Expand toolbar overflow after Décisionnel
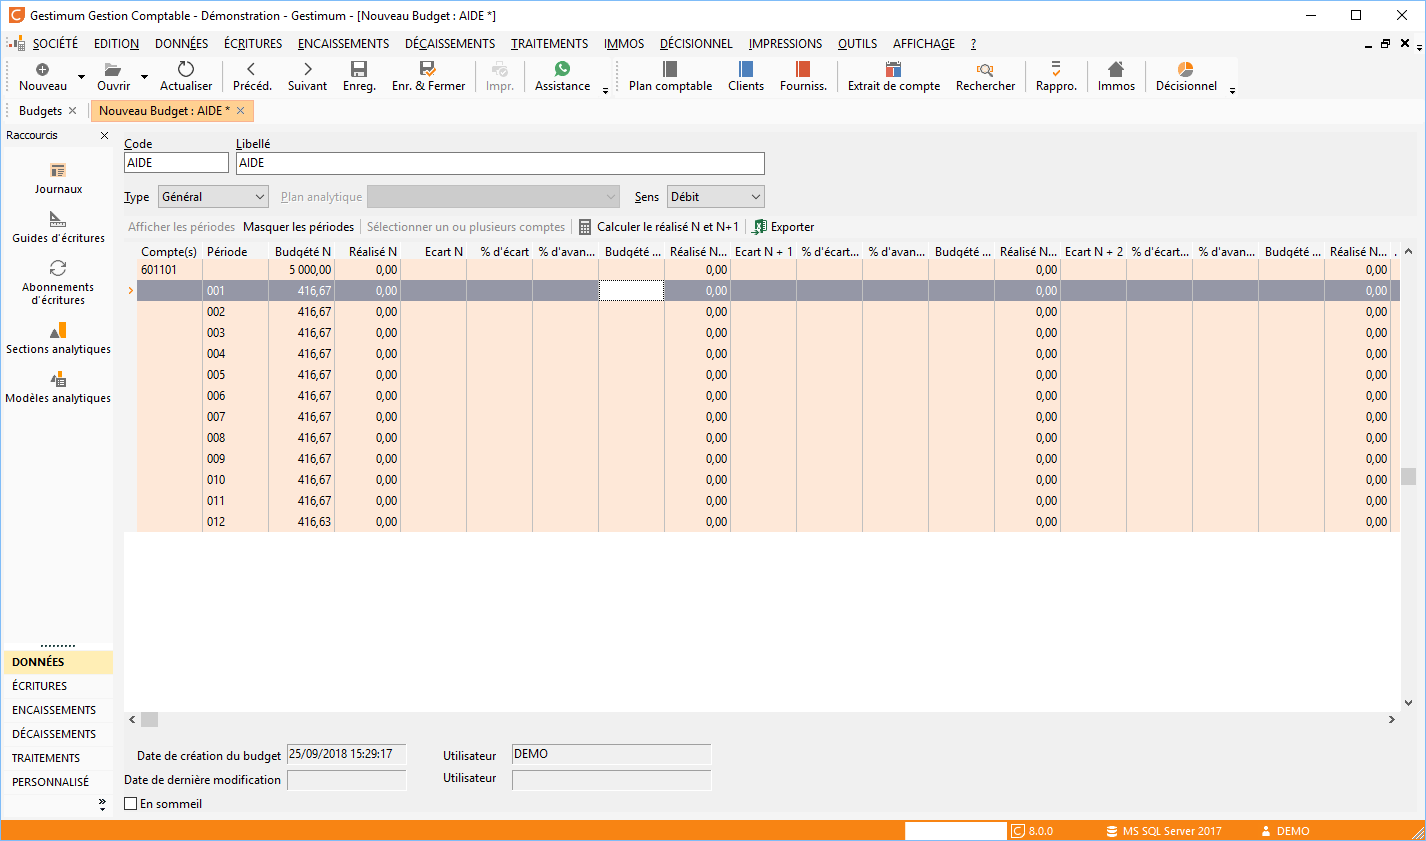 pos(1232,91)
